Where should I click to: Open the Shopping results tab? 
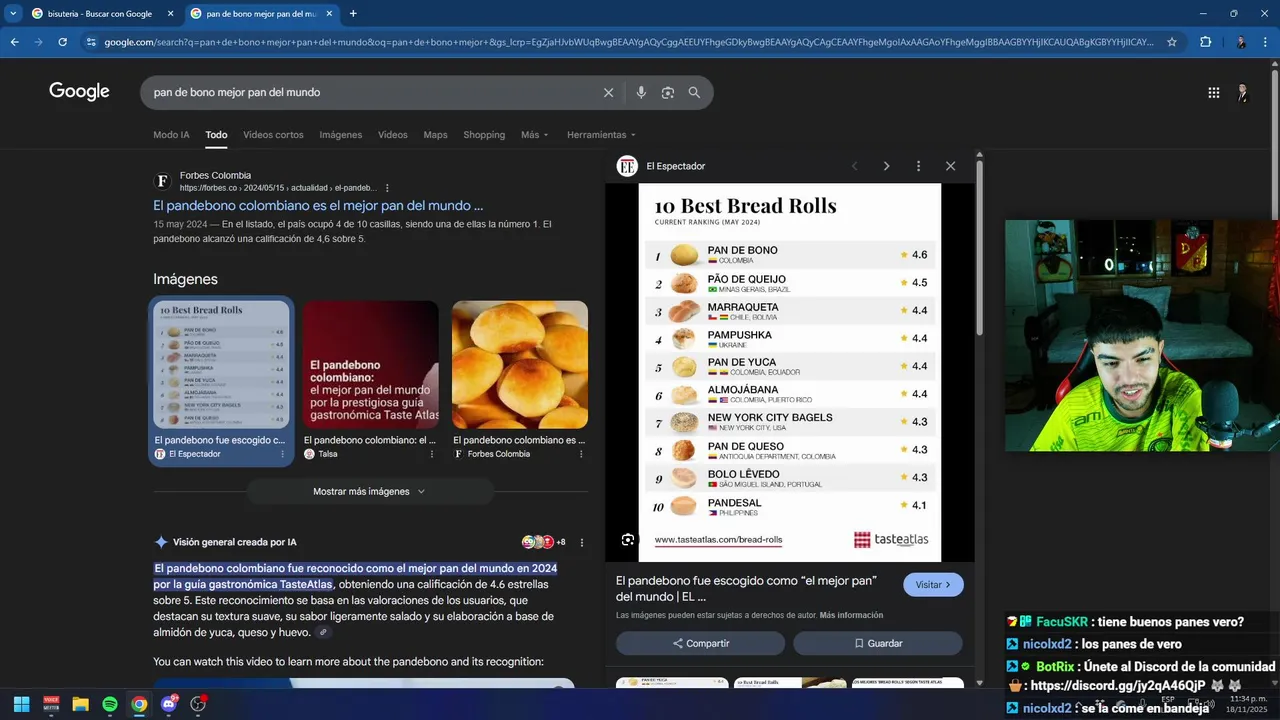pos(484,135)
